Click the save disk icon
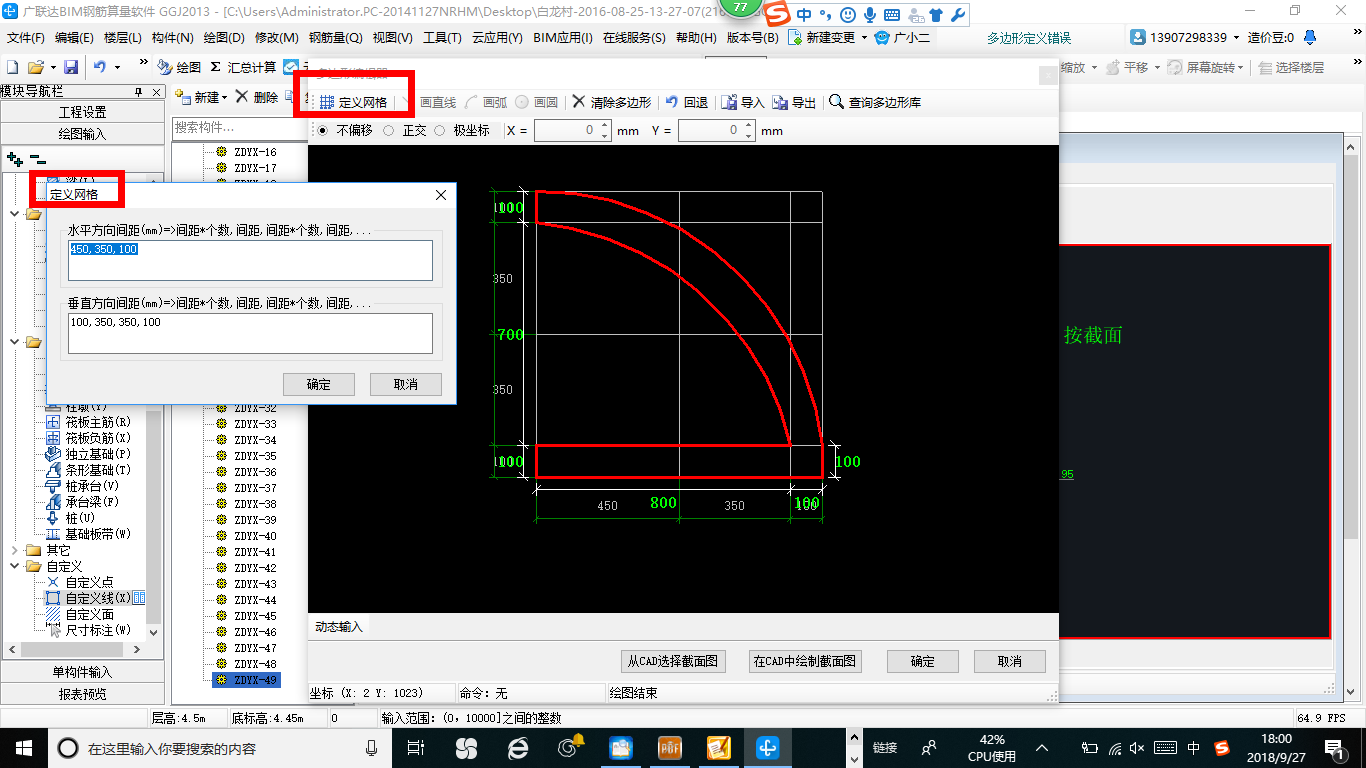This screenshot has width=1366, height=768. tap(71, 67)
